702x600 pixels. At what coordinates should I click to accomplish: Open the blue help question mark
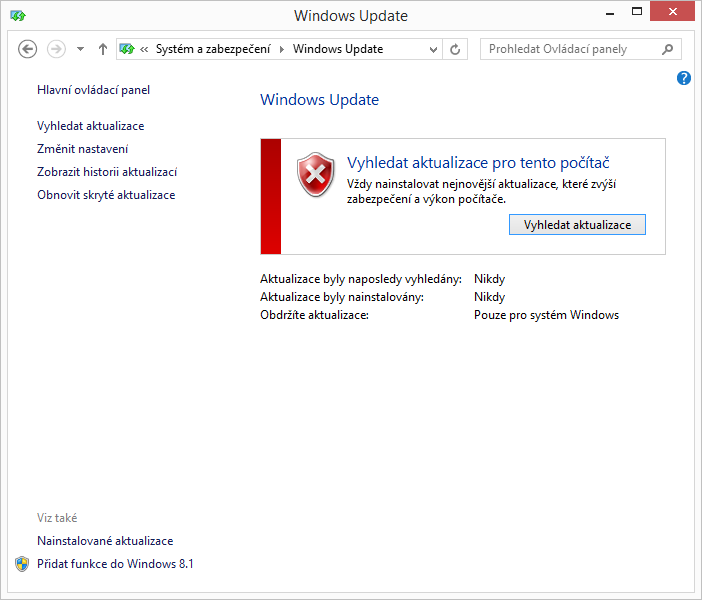(684, 78)
